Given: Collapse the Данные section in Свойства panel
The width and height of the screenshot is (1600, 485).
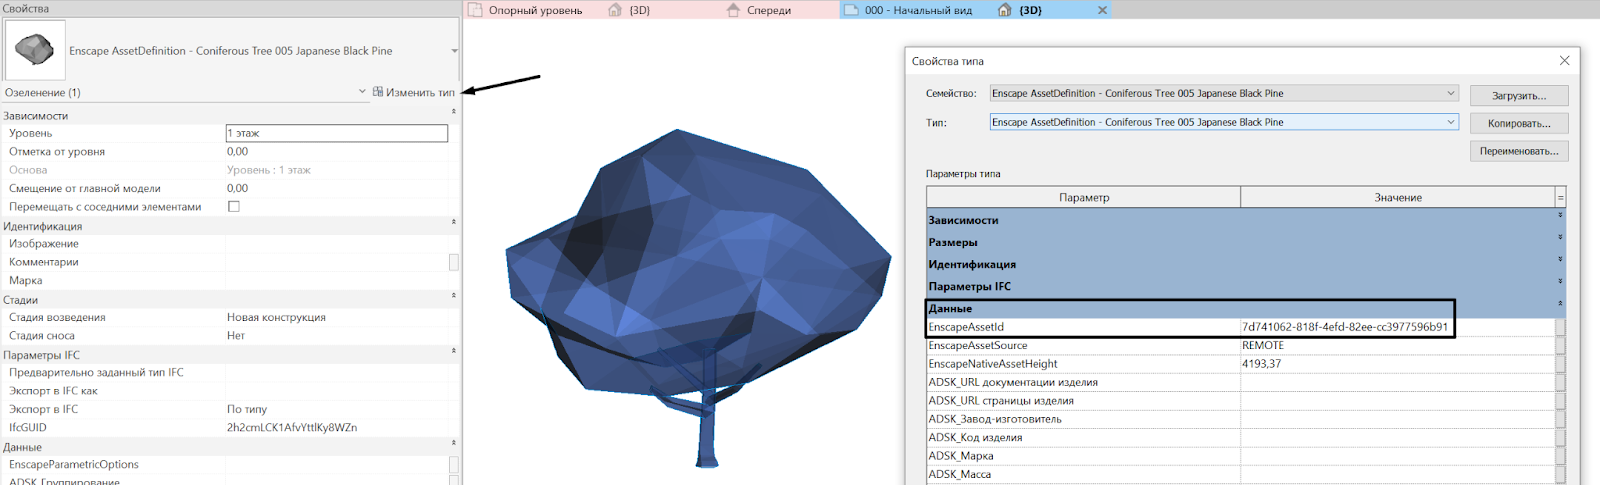Looking at the screenshot, I should coord(453,444).
